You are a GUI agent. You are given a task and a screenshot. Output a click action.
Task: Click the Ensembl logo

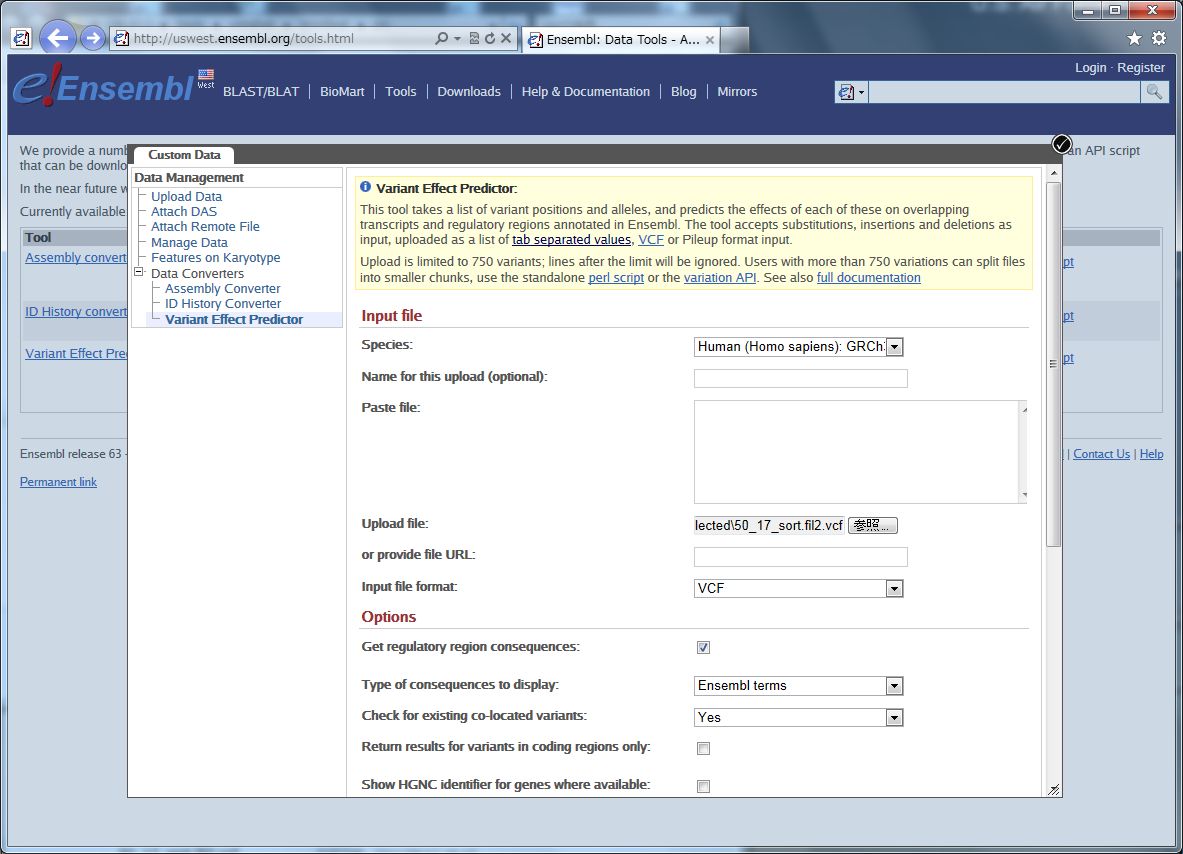103,87
